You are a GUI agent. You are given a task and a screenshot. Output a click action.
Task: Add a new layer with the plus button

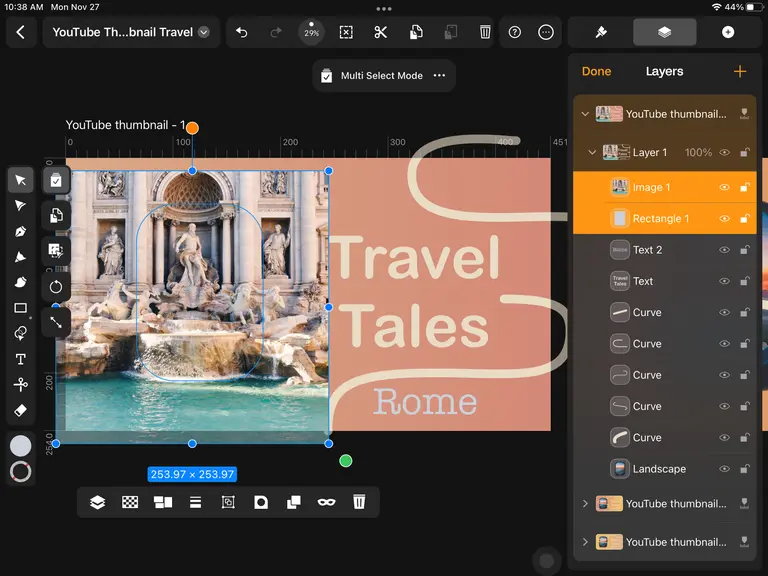tap(740, 72)
